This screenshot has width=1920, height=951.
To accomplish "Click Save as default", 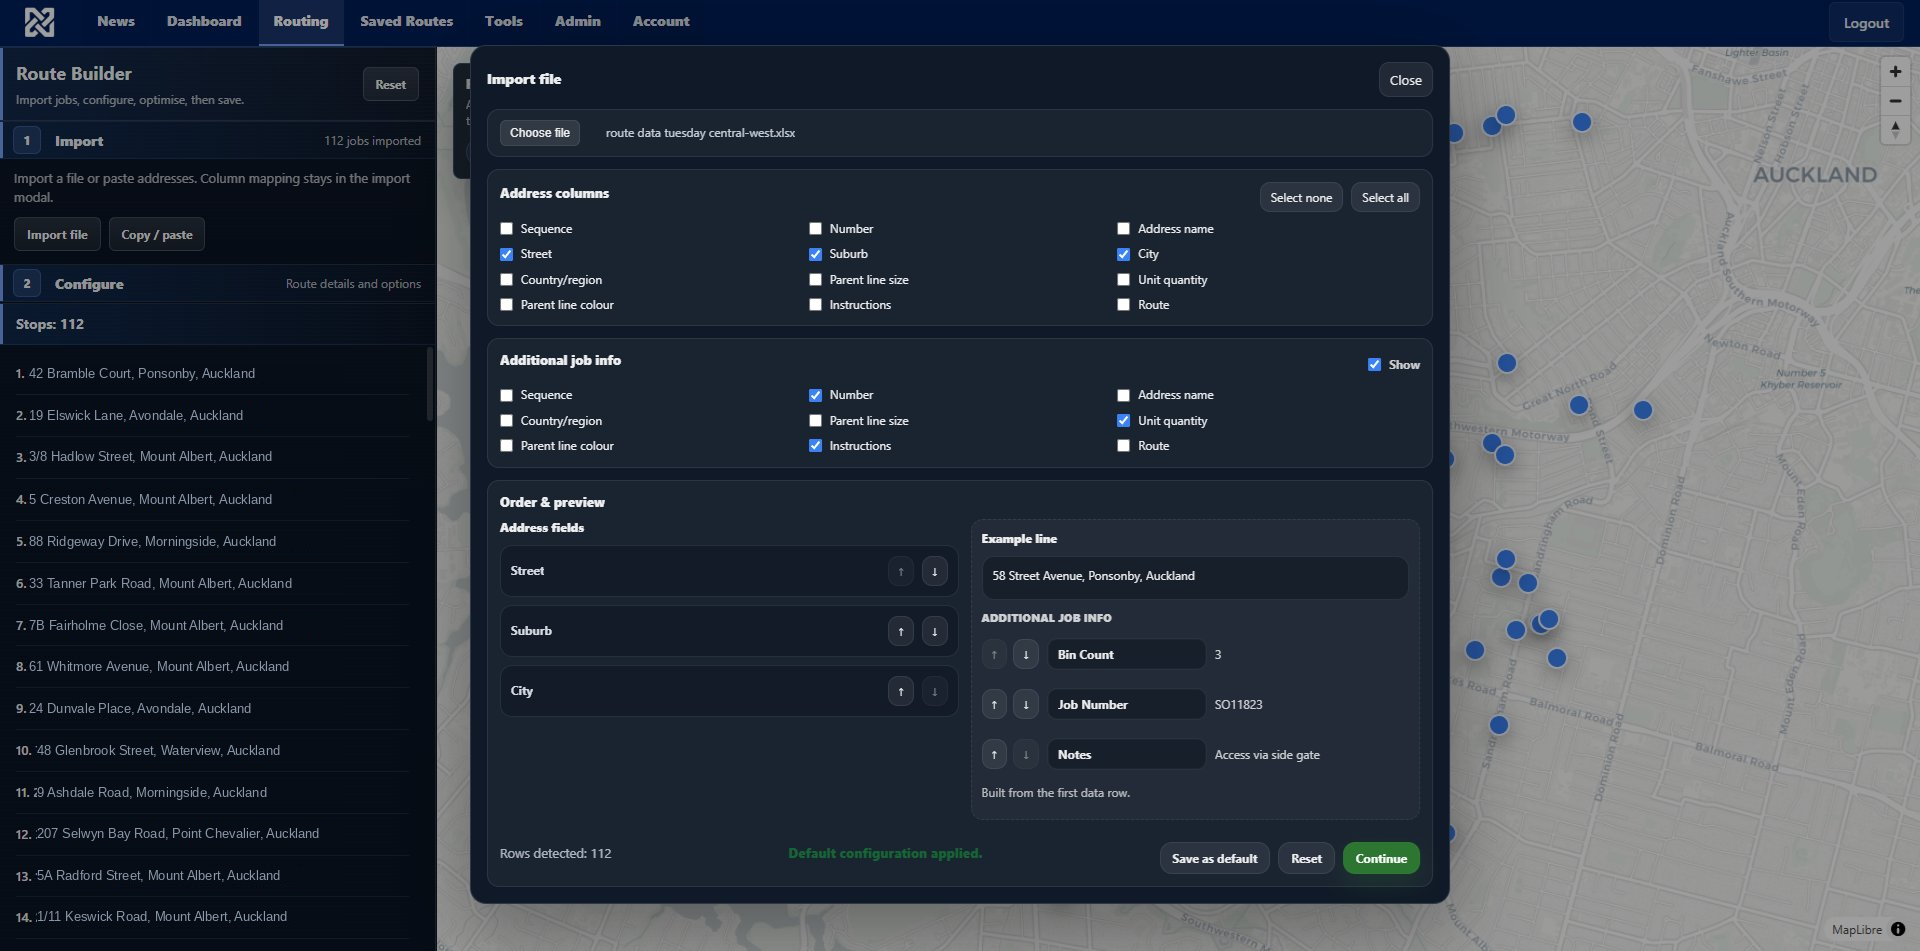I will click(x=1215, y=859).
